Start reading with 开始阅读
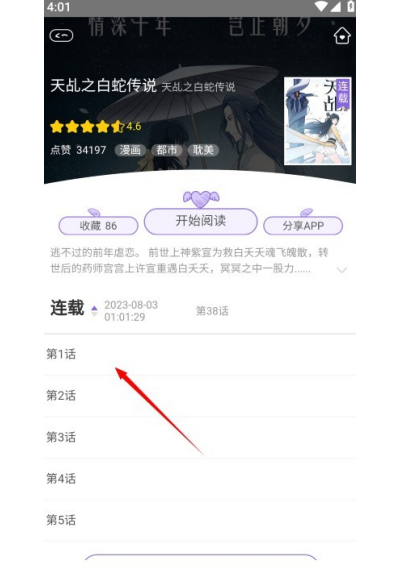 [201, 221]
